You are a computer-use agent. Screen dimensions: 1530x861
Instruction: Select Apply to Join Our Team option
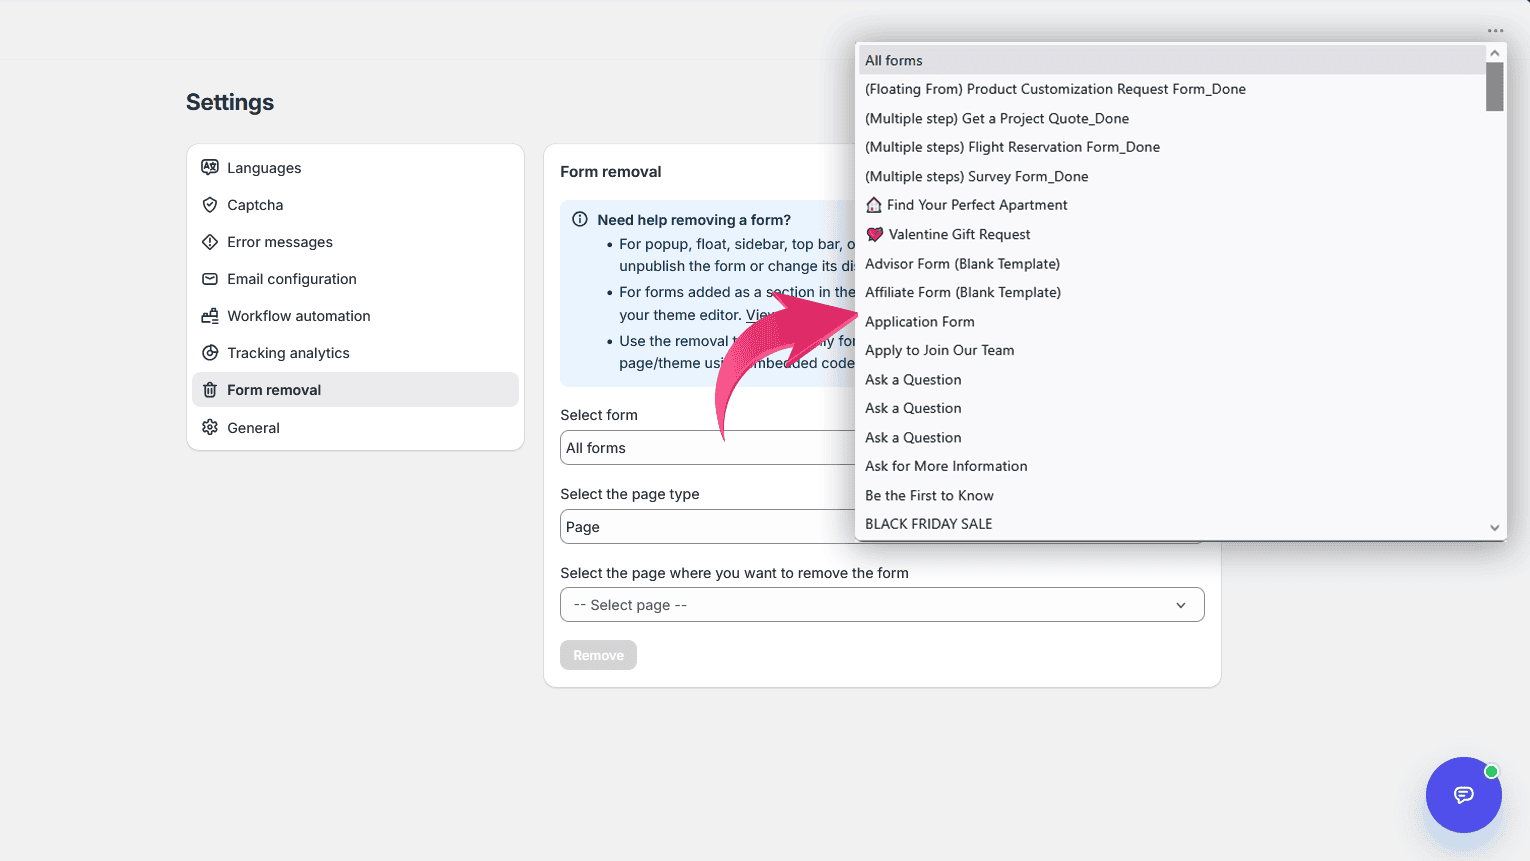(x=1171, y=350)
